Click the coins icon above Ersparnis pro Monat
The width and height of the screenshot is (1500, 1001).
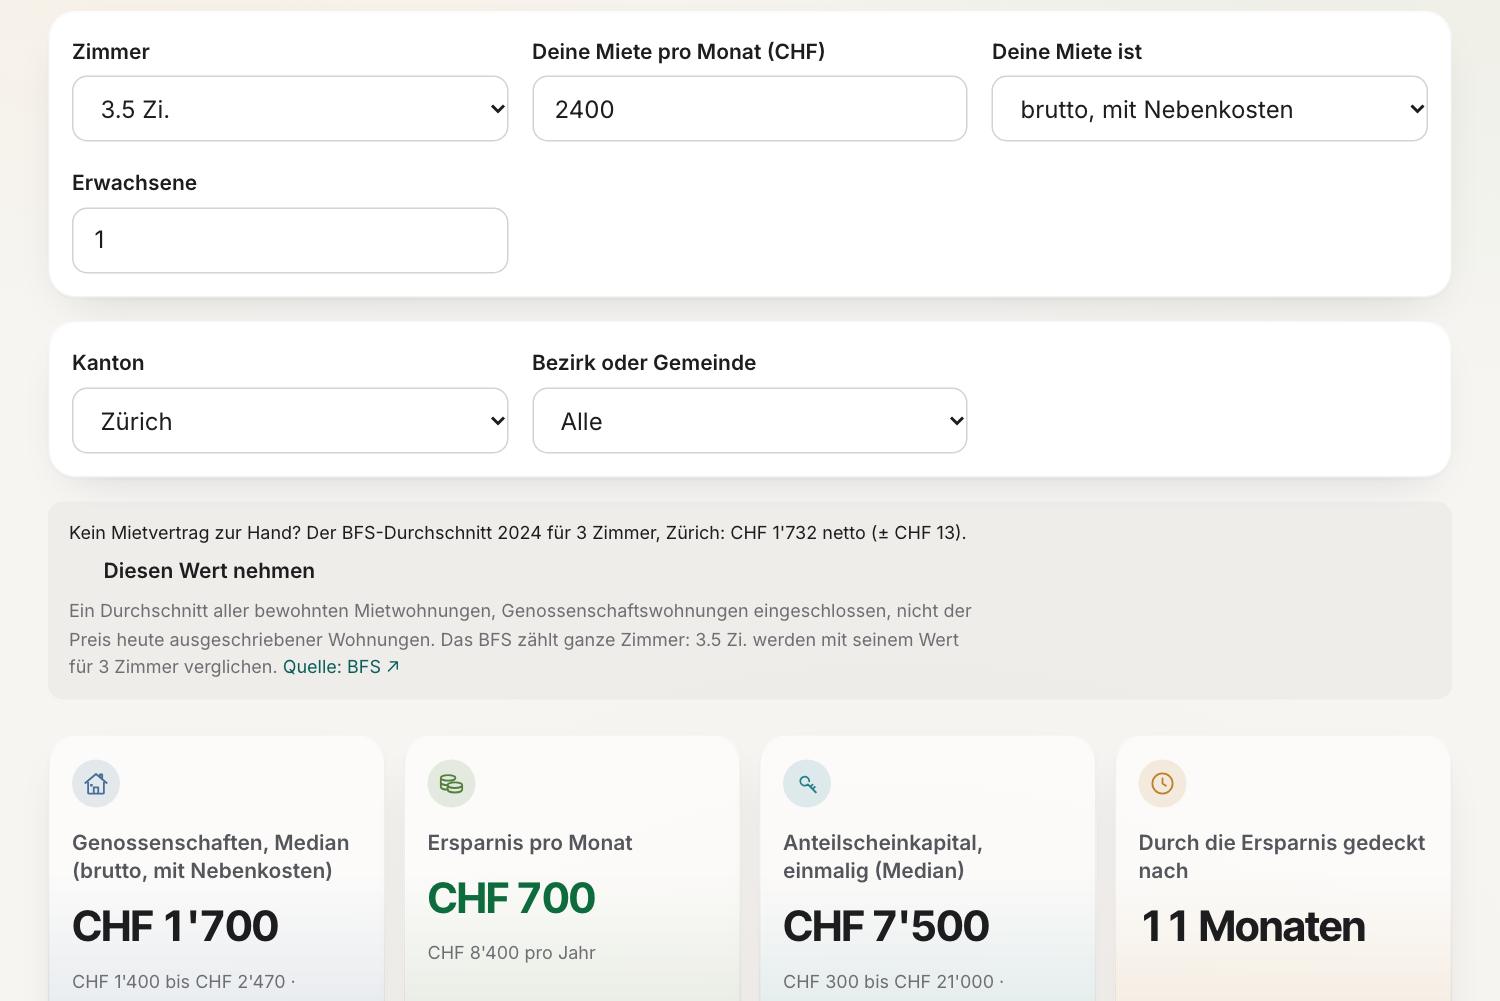tap(451, 783)
